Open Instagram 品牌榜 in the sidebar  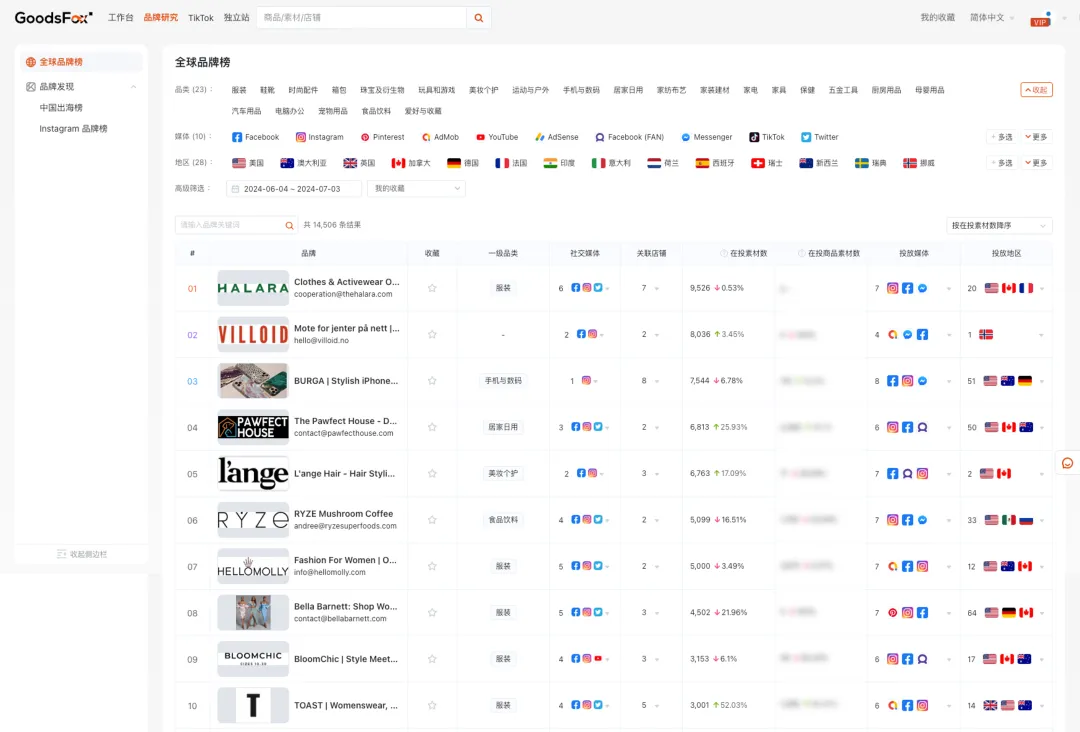[x=73, y=129]
